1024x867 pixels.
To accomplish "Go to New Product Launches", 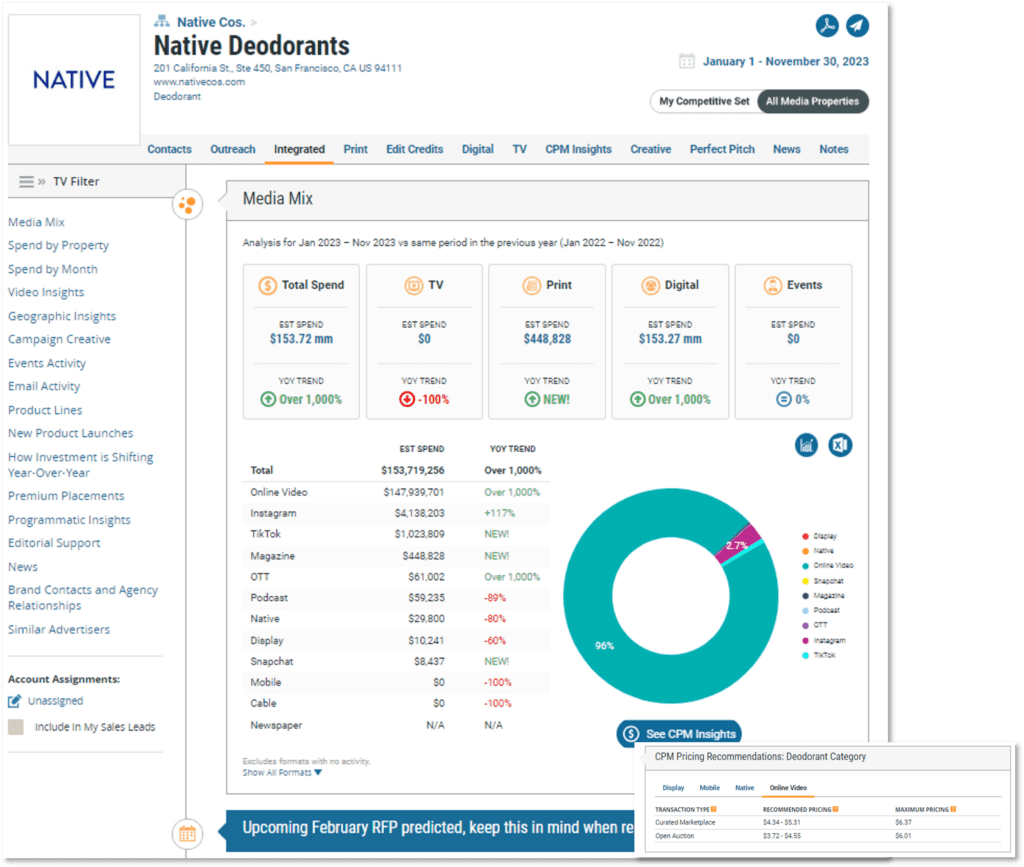I will pos(71,433).
